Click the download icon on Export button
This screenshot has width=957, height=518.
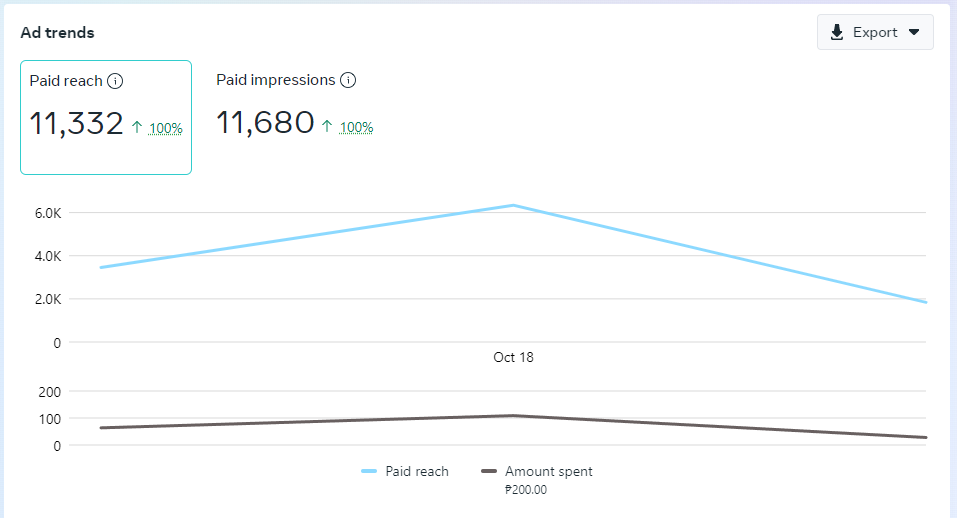coord(837,32)
